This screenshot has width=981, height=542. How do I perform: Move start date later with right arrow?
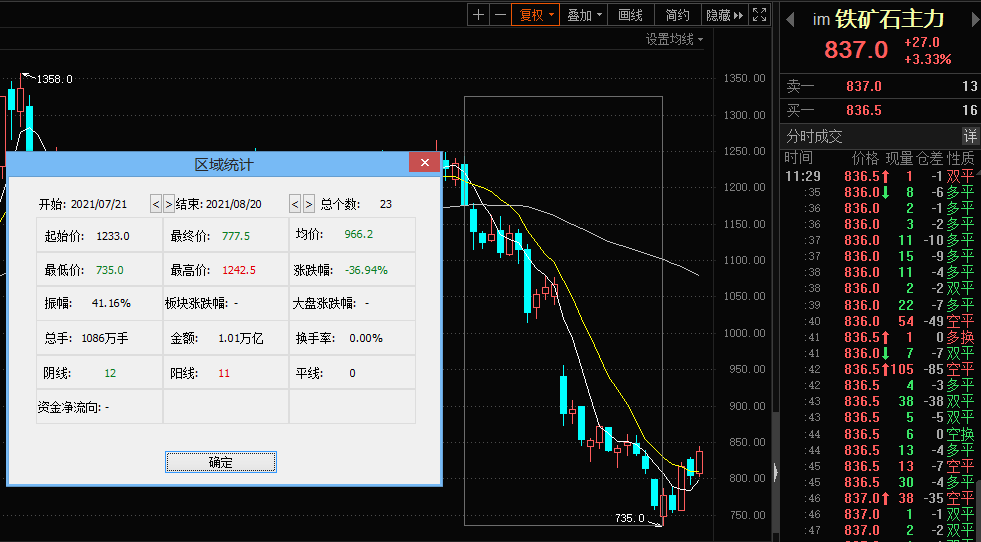(168, 204)
